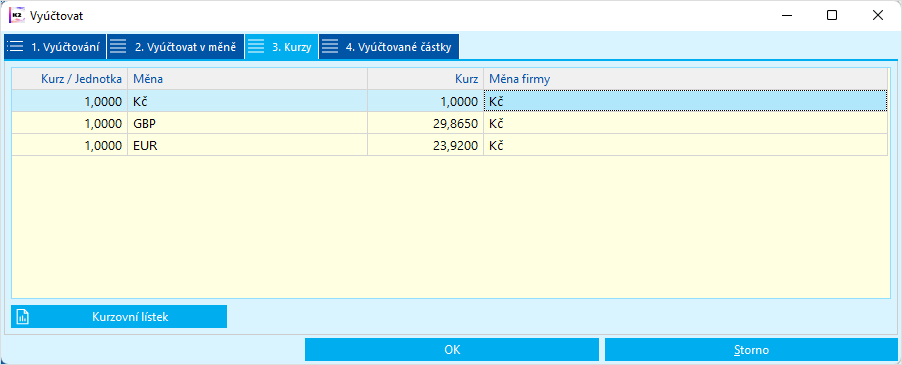The height and width of the screenshot is (365, 902).
Task: Select the EUR currency cell
Action: (247, 145)
